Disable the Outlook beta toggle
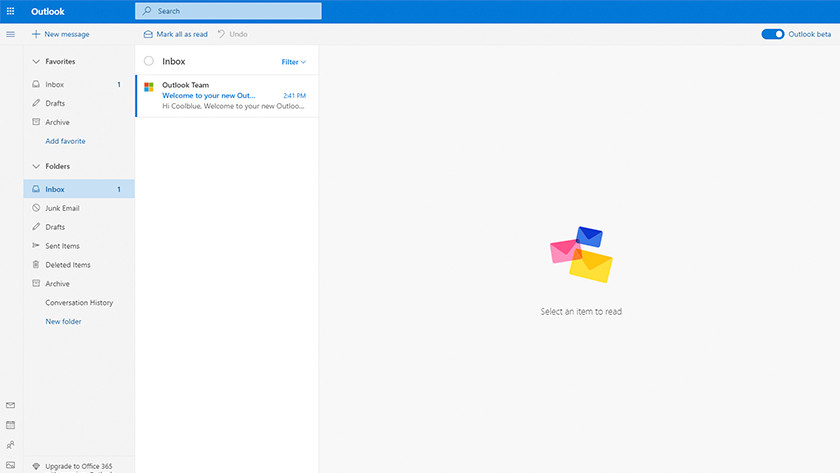840x473 pixels. [x=772, y=34]
